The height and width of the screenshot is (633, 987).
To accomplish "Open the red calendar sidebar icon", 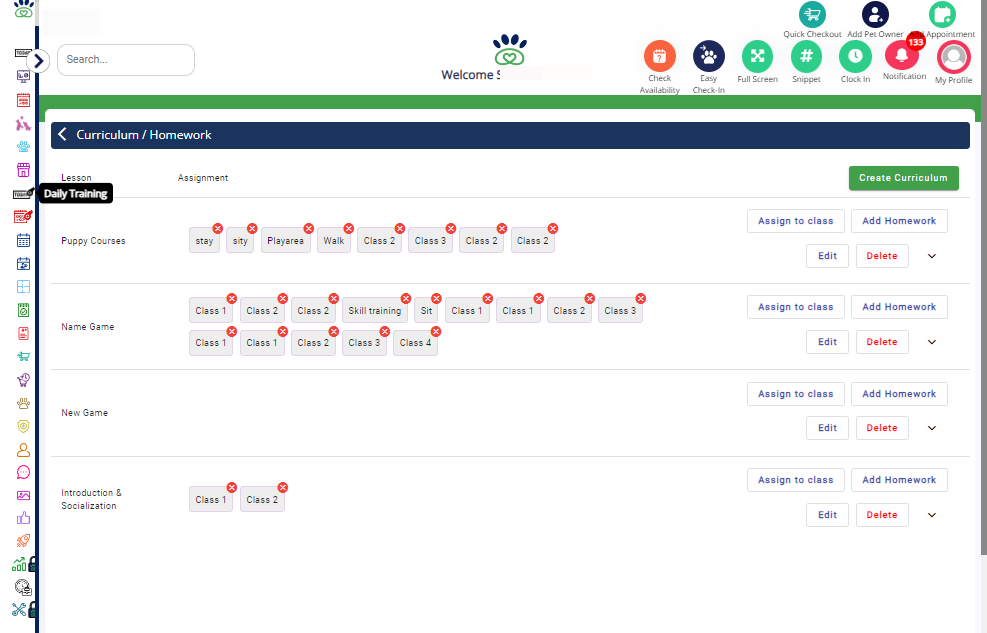I will tap(23, 99).
